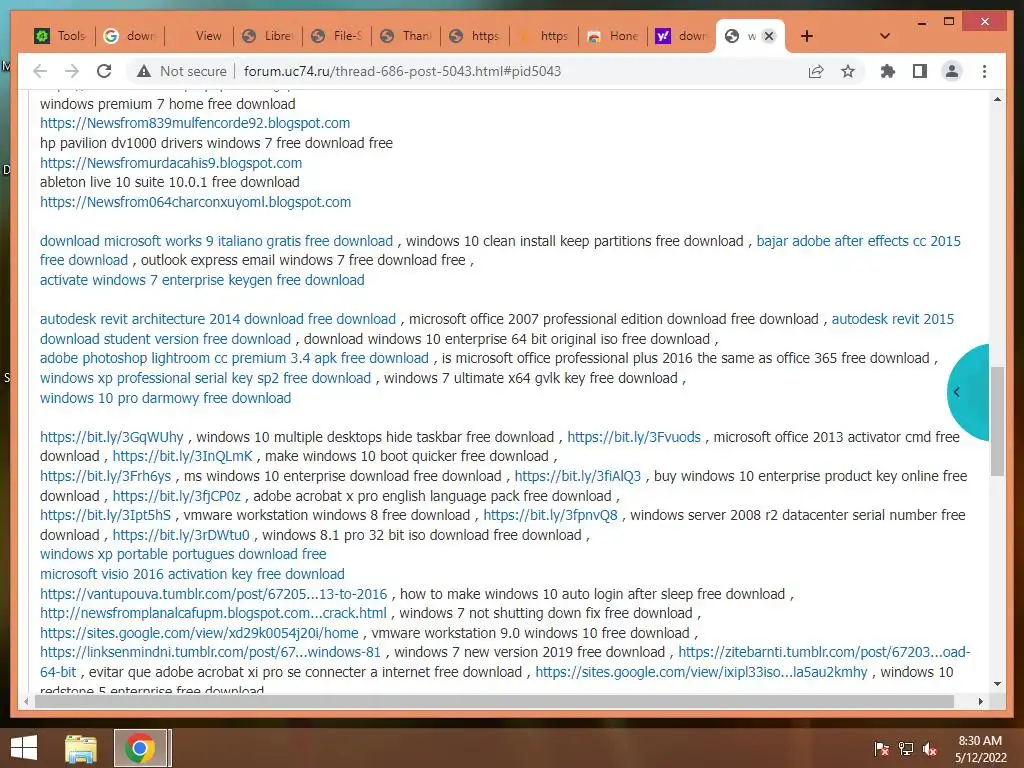Open 'windows 10 pro darmowy' link

[x=165, y=398]
